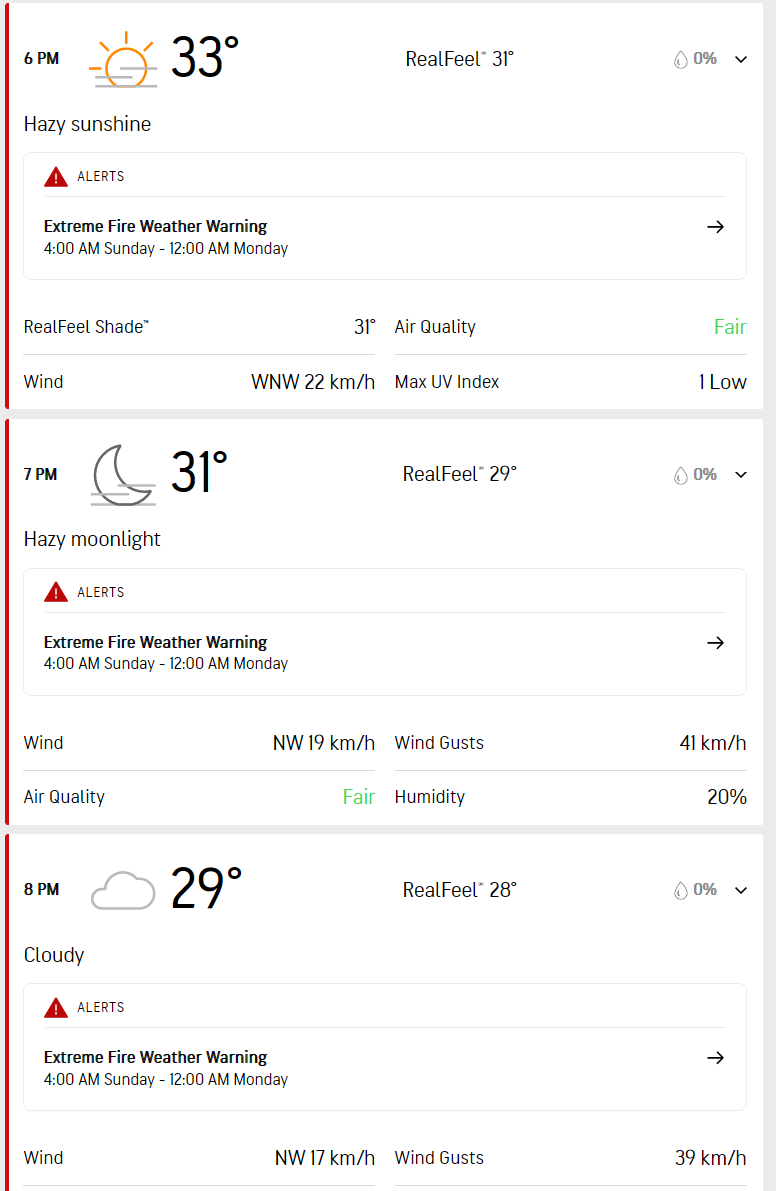
Task: Open the 6 PM alert arrow for details
Action: pos(715,226)
